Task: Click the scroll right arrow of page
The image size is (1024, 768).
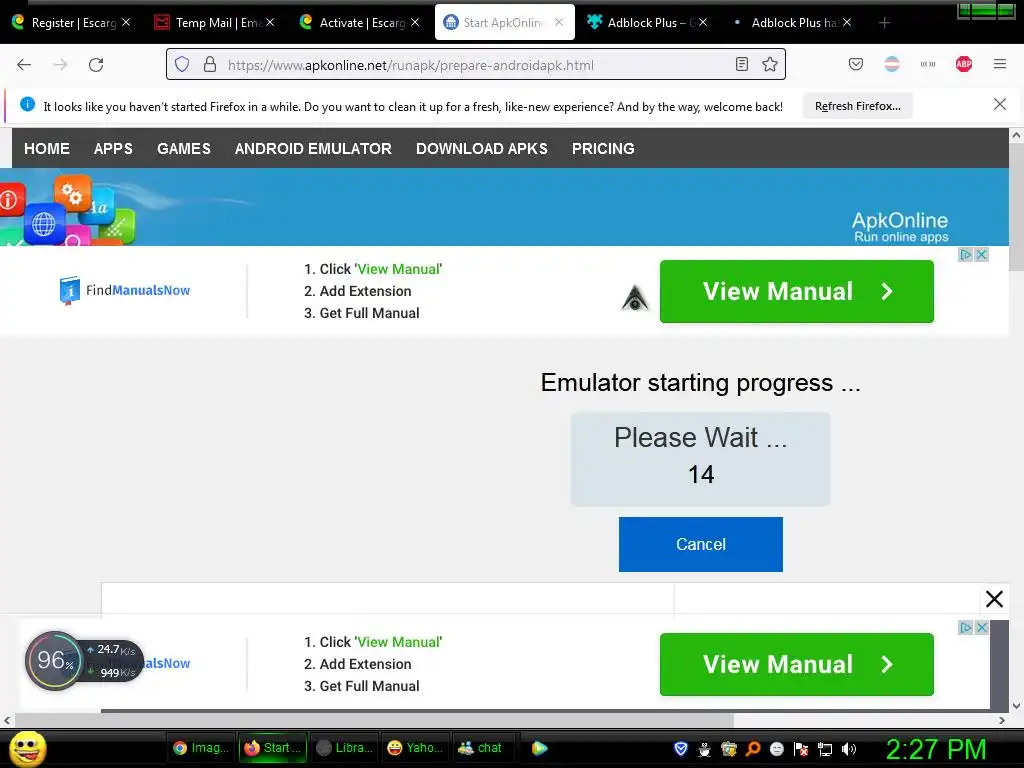Action: (x=1002, y=720)
